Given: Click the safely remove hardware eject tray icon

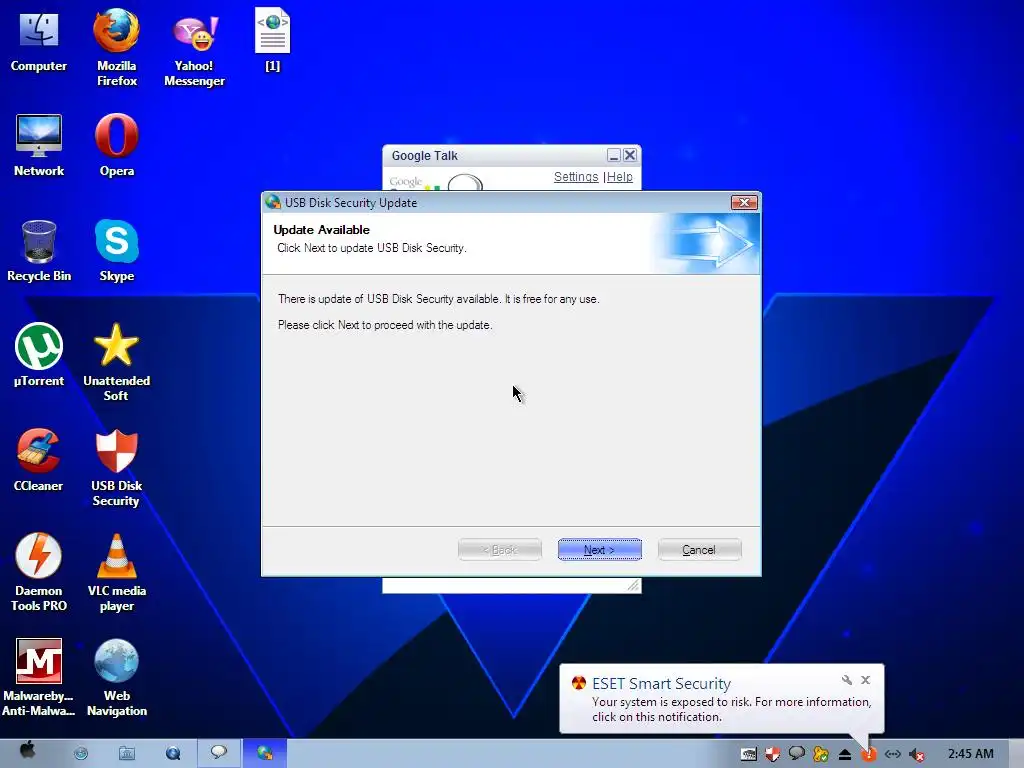Looking at the screenshot, I should [x=844, y=754].
